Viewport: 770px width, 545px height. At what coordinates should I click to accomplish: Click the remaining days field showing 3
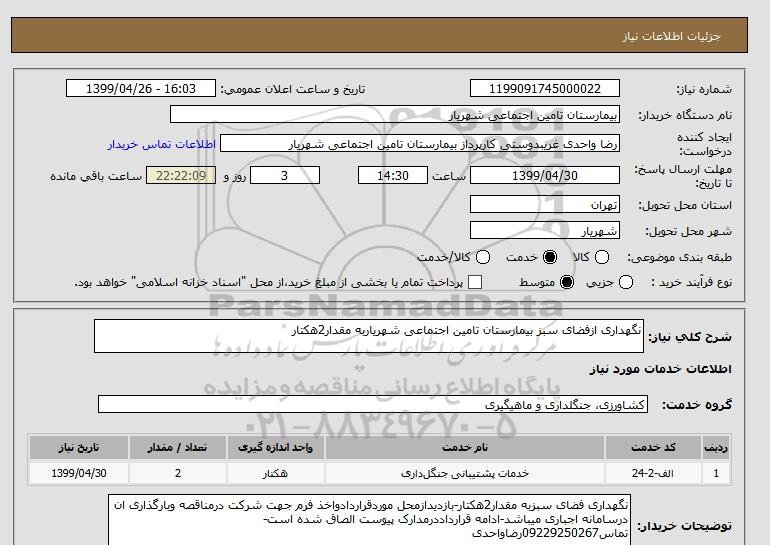tap(285, 175)
